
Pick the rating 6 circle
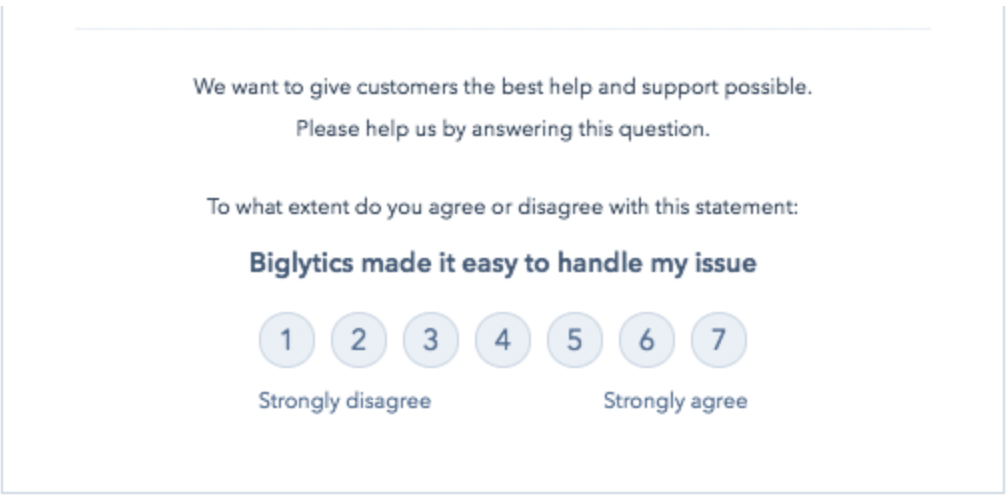pos(647,340)
